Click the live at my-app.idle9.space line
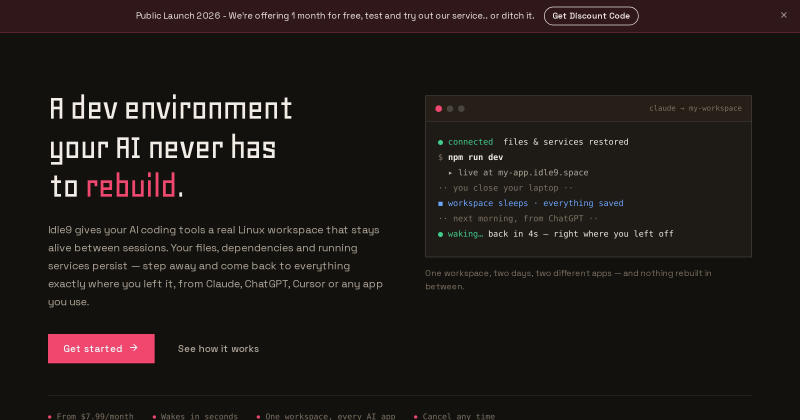Viewport: 800px width, 420px height. pyautogui.click(x=518, y=172)
